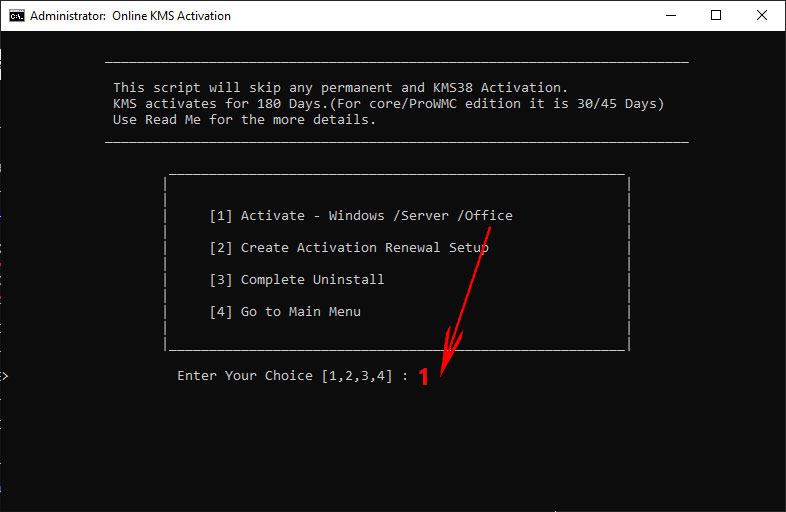Open the console system menu icon
The image size is (786, 512).
17,16
